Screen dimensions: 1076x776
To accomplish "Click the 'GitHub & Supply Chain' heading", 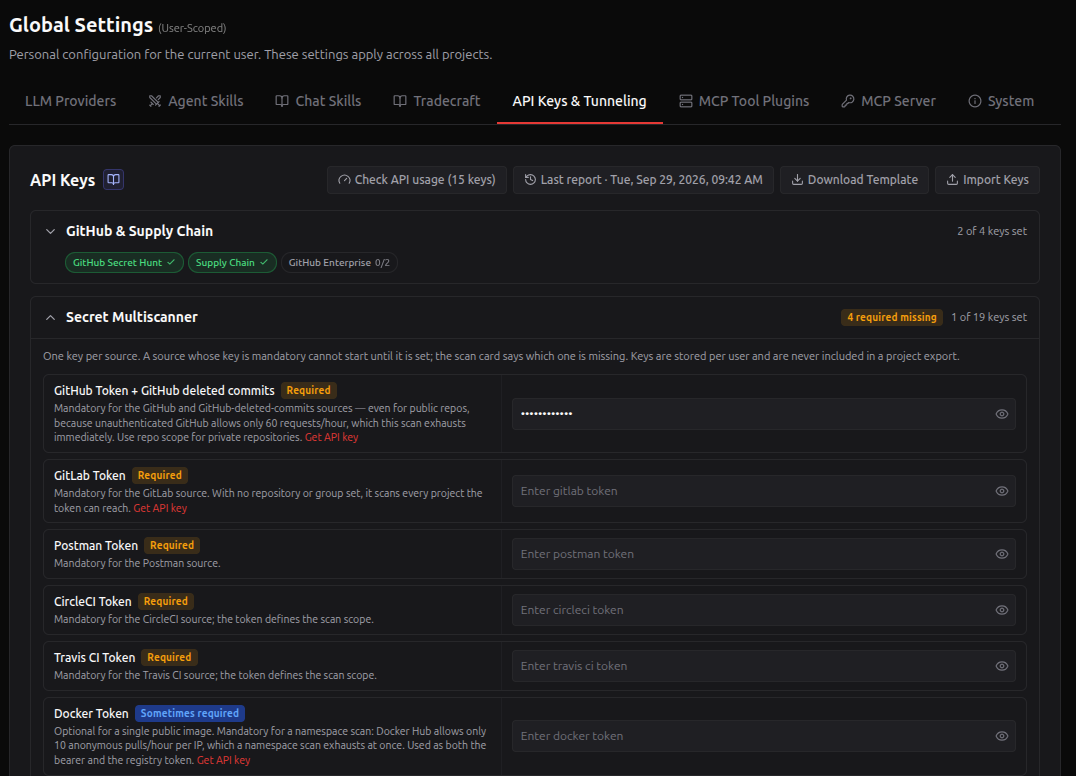I will 139,231.
